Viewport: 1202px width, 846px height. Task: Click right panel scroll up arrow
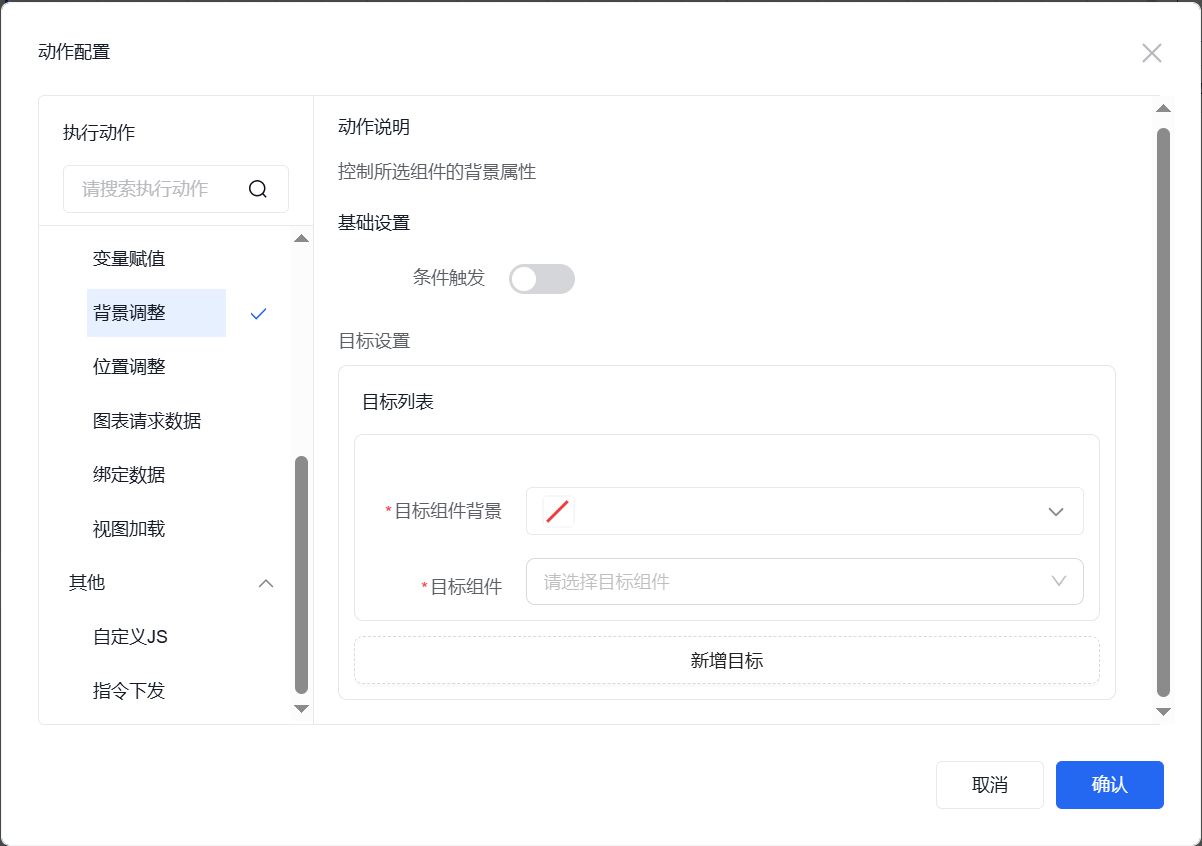(x=1163, y=109)
